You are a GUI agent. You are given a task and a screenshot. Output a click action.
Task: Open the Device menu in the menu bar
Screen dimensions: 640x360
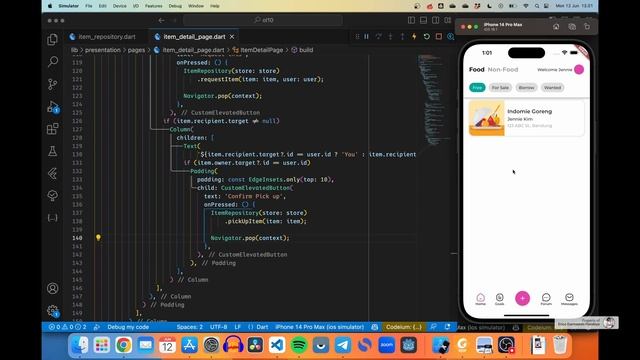point(120,6)
